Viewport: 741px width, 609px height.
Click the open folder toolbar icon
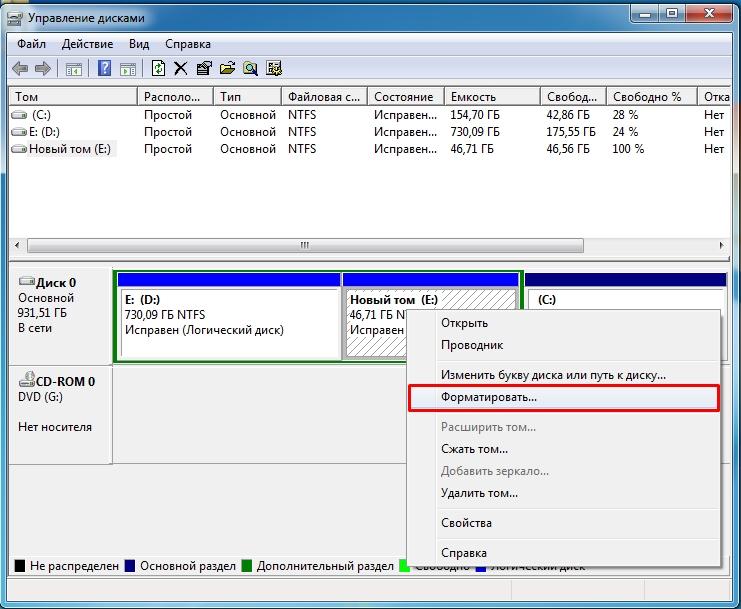click(227, 69)
